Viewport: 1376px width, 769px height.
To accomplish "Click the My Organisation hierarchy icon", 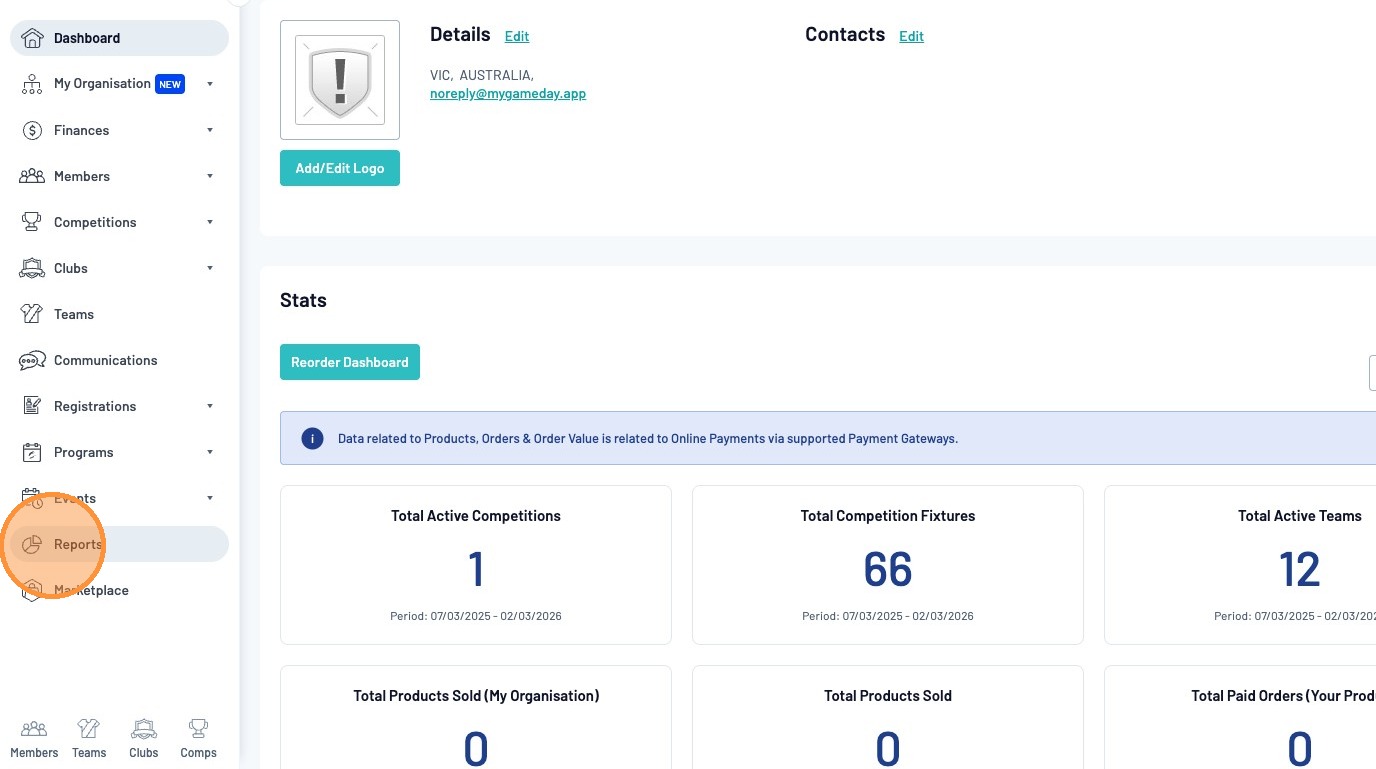I will (x=32, y=84).
